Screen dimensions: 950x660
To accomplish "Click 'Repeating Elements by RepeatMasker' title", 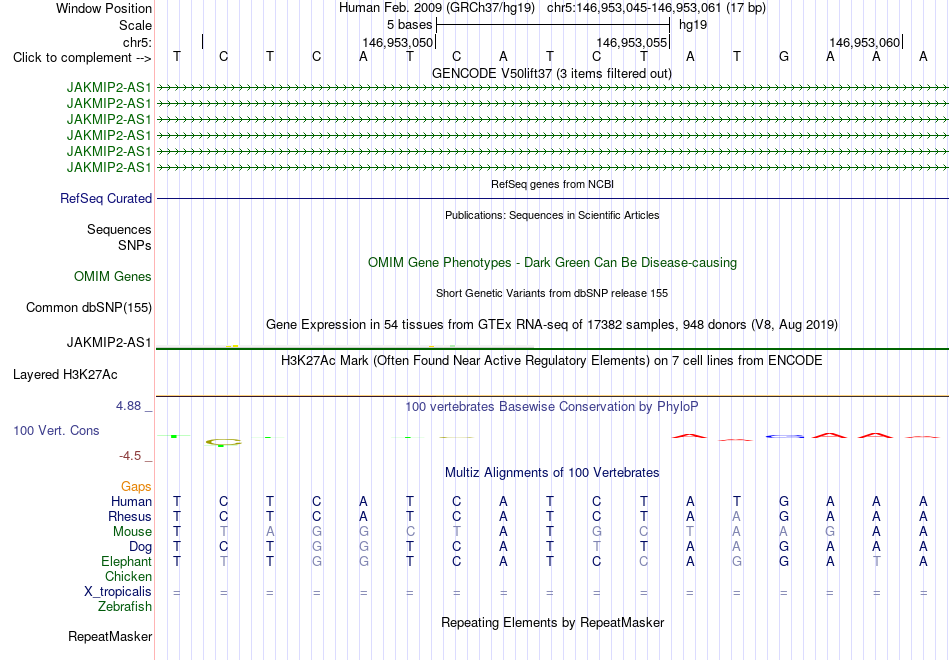I will (x=553, y=623).
